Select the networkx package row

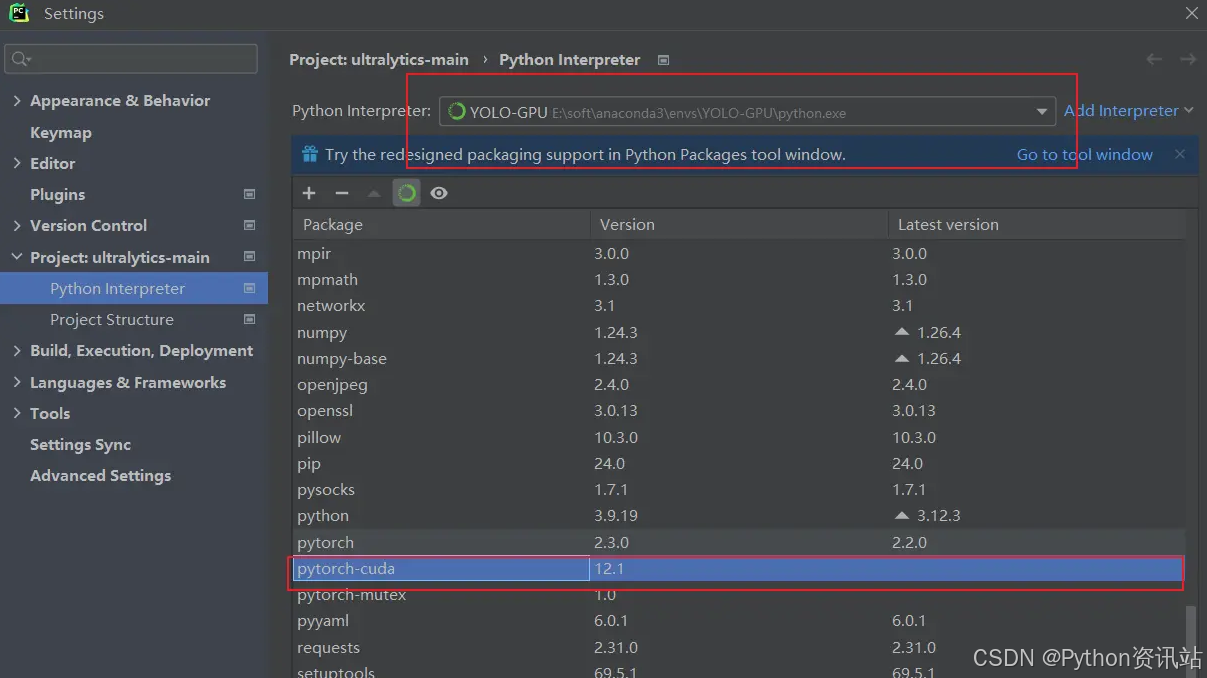pos(739,306)
